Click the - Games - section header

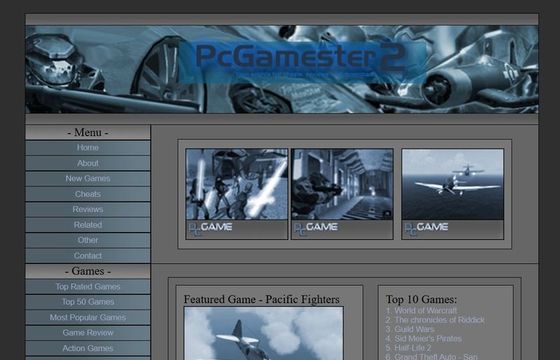(x=88, y=271)
